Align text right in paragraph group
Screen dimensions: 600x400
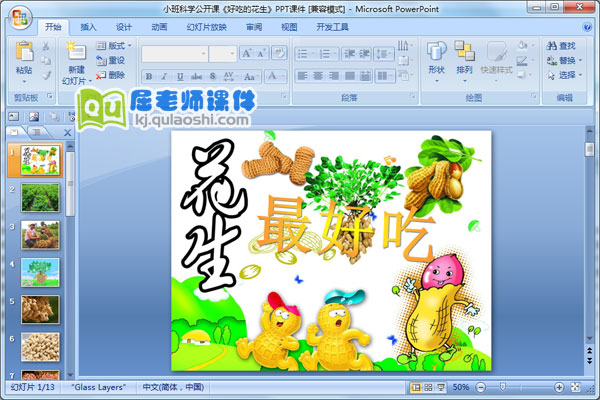pyautogui.click(x=334, y=76)
